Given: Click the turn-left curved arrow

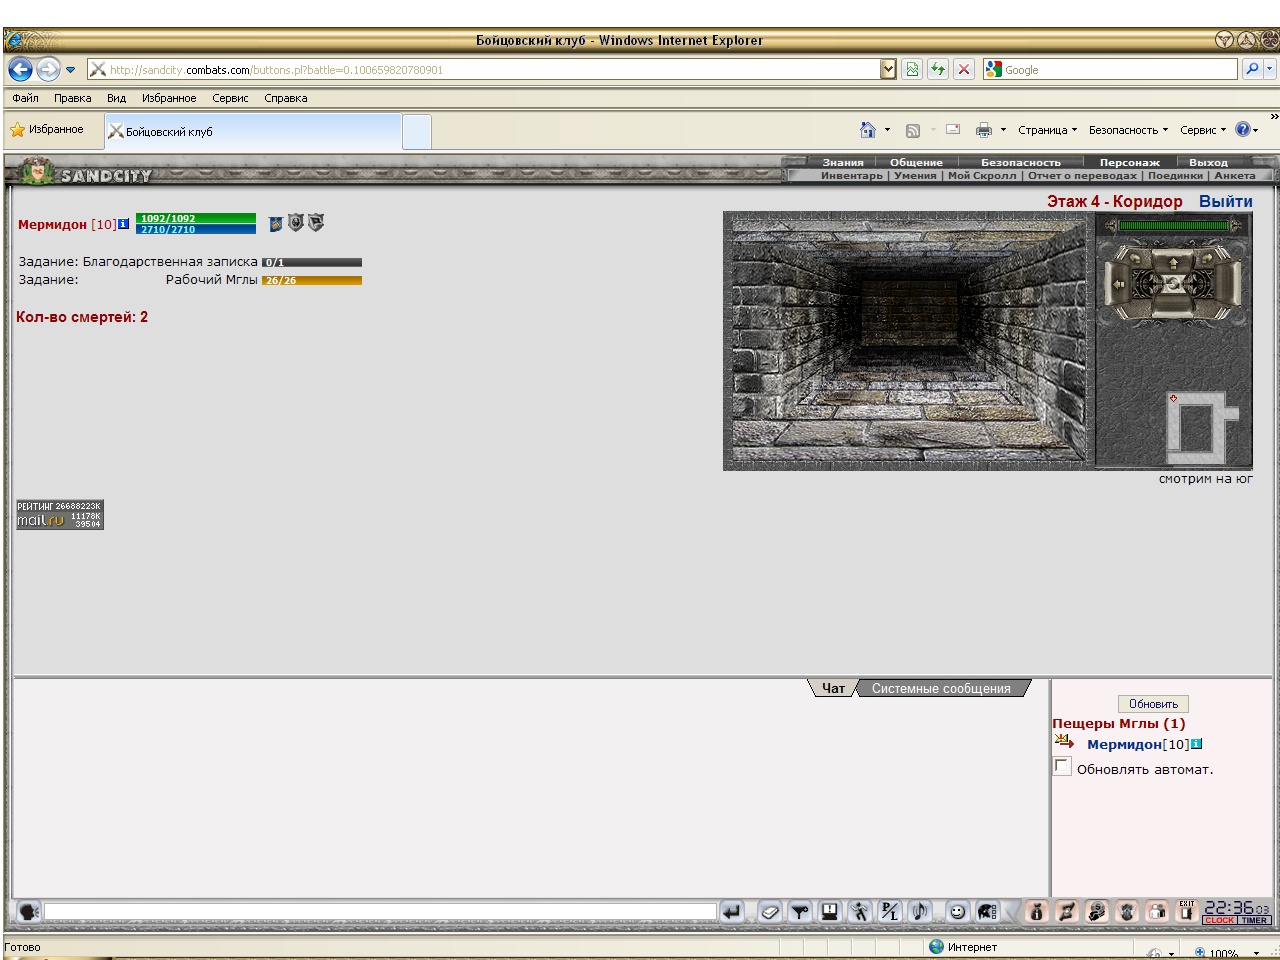Looking at the screenshot, I should pyautogui.click(x=1135, y=258).
